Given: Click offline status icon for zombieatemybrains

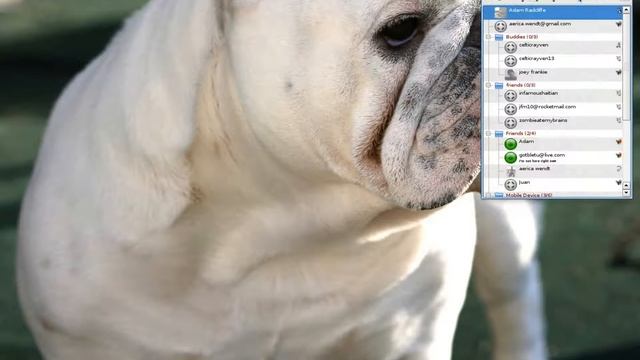Looking at the screenshot, I should coord(510,122).
